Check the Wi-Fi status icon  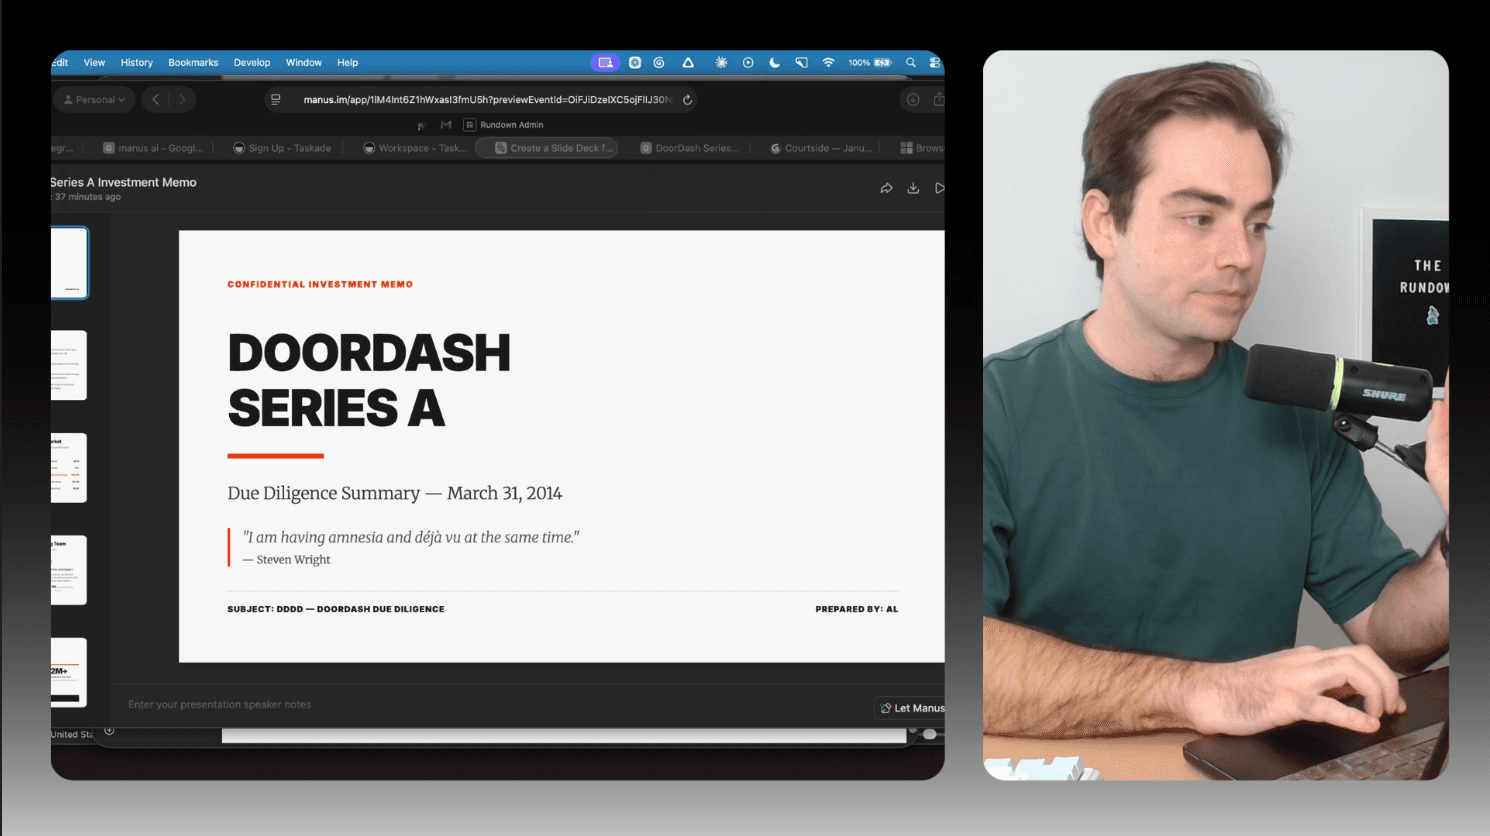[829, 62]
